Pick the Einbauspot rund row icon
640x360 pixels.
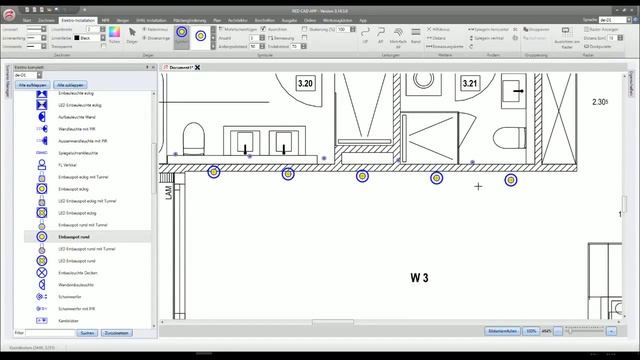pos(42,237)
